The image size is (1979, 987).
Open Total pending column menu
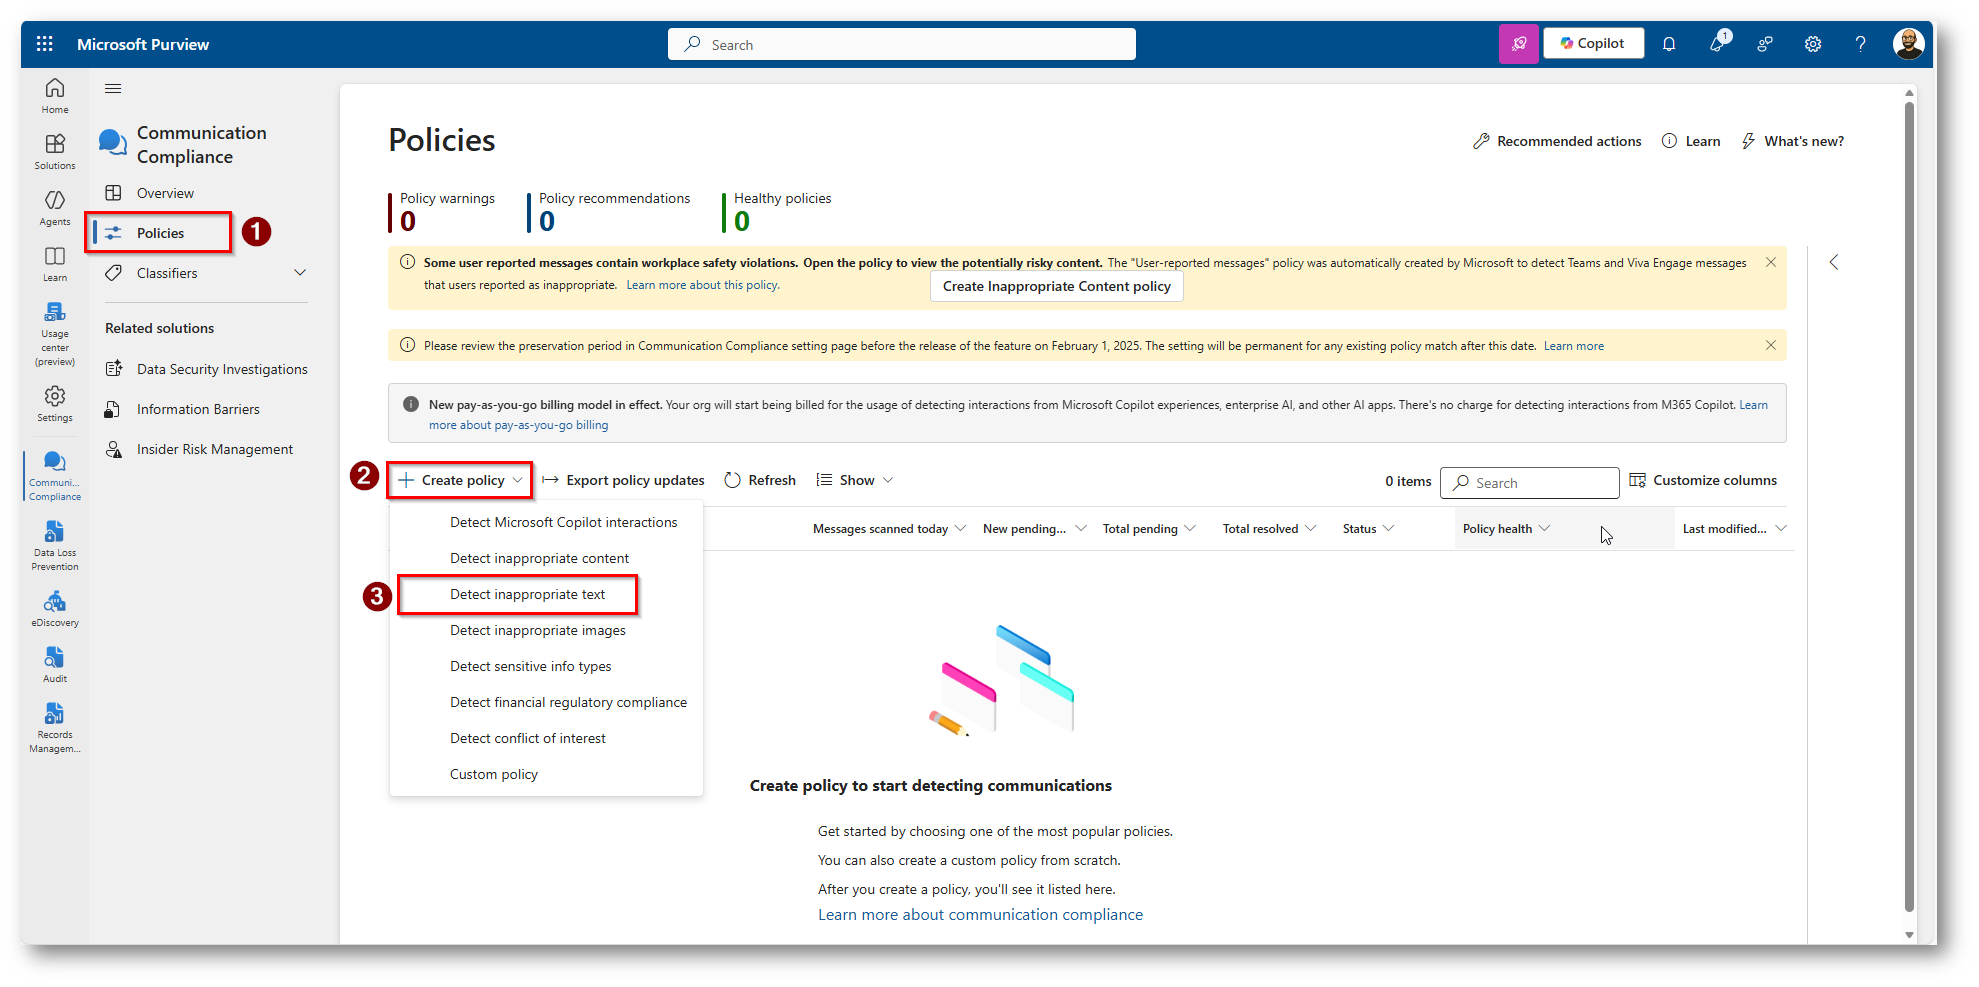point(1190,529)
